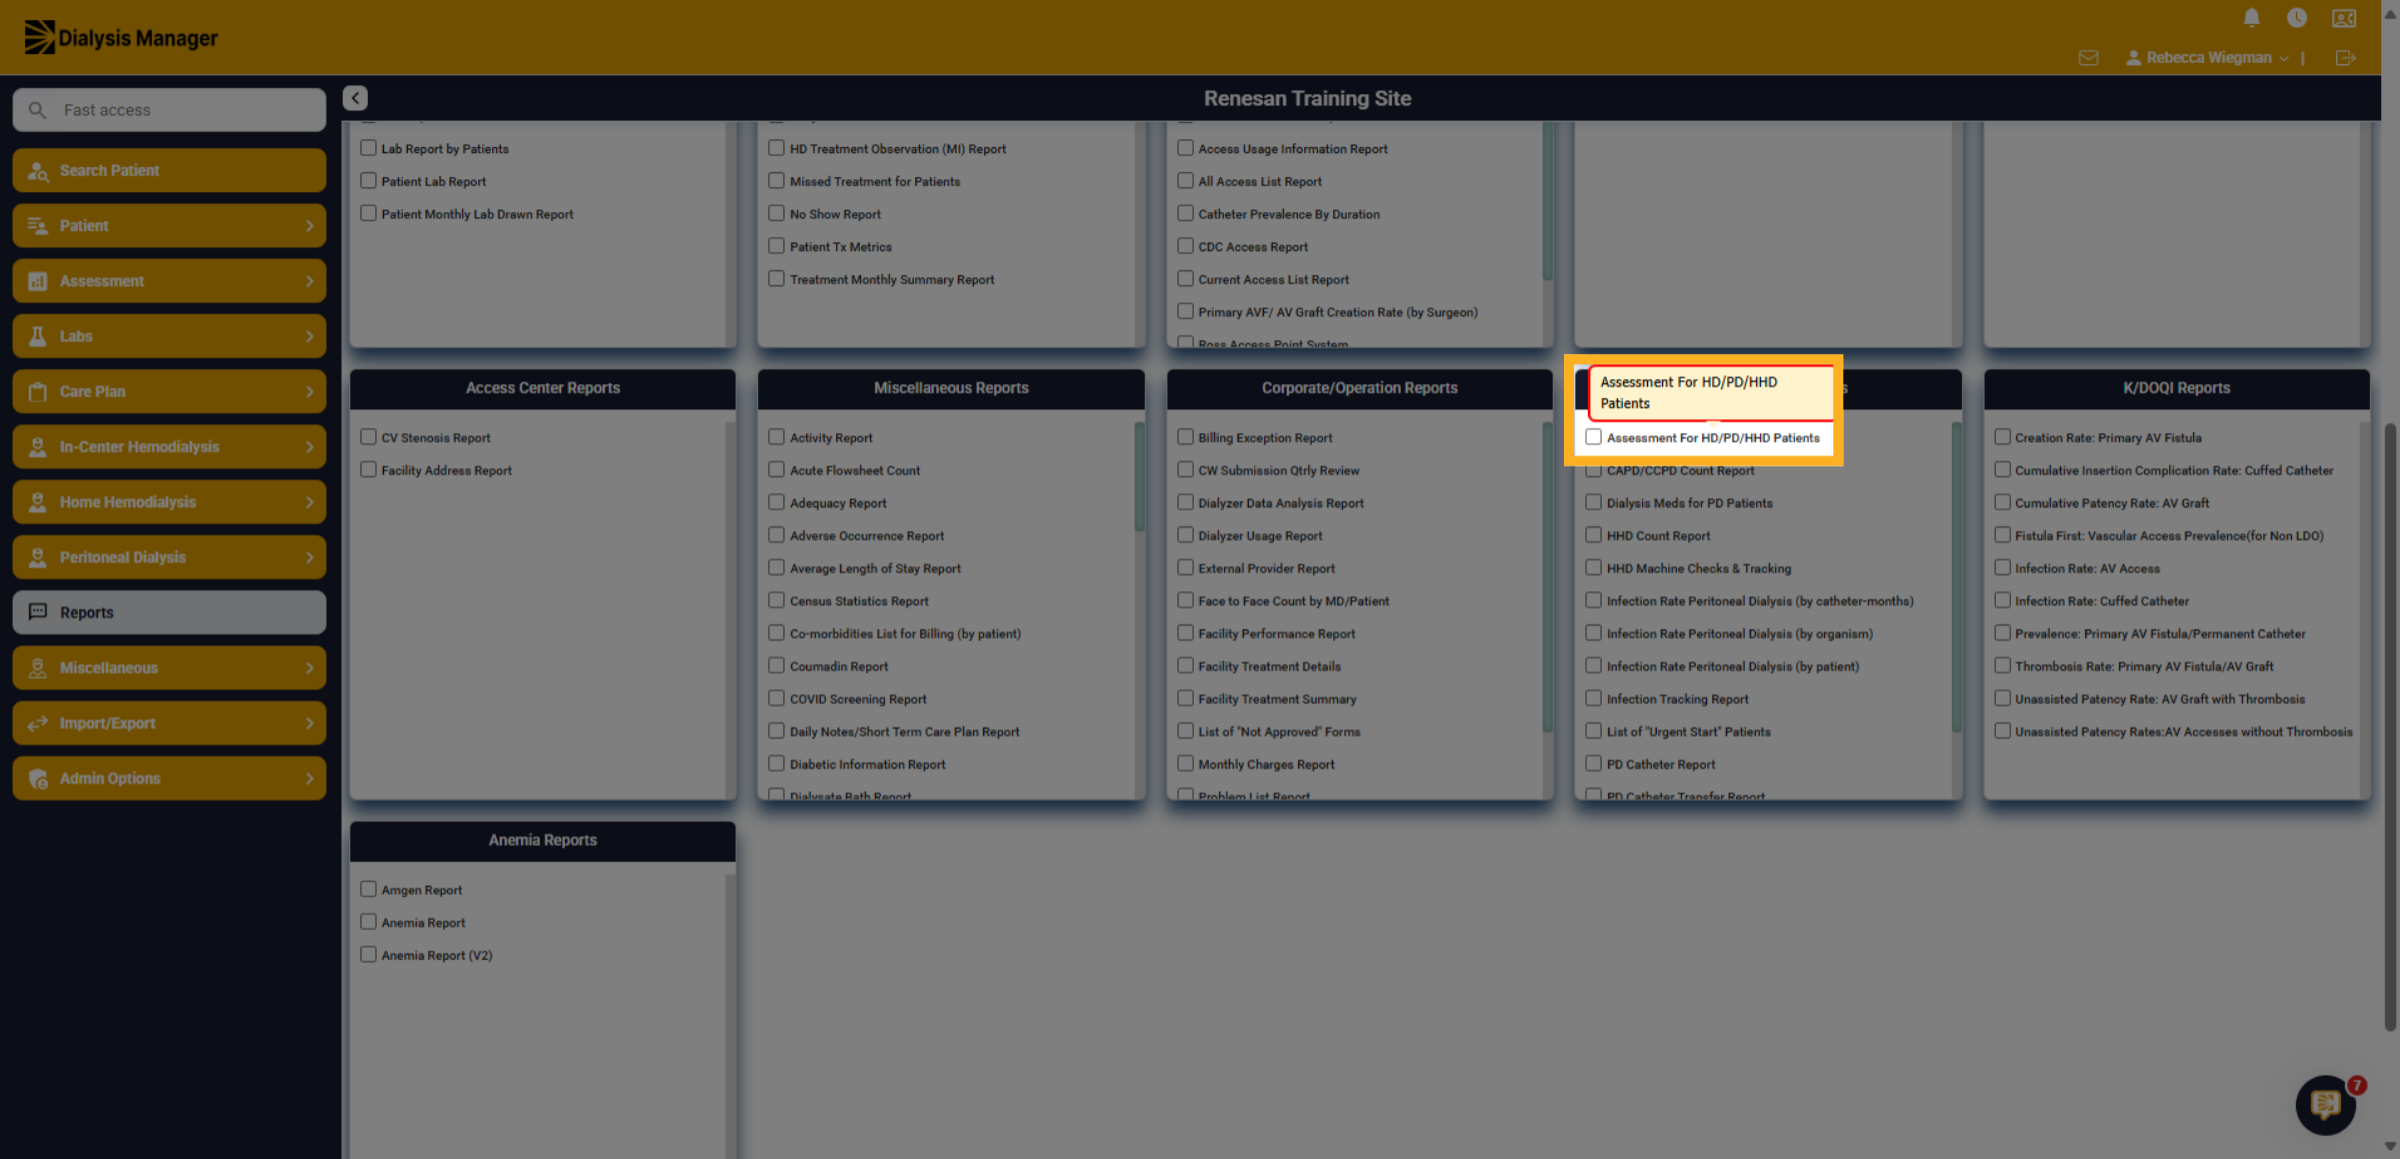The image size is (2400, 1159).
Task: Open Rebecca Wiegman user dropdown
Action: point(2207,58)
